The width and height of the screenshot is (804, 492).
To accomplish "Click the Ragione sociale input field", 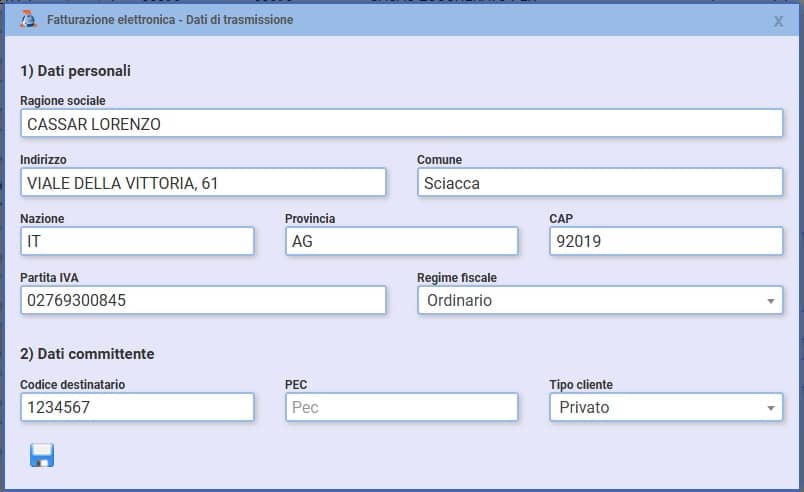I will (x=400, y=124).
